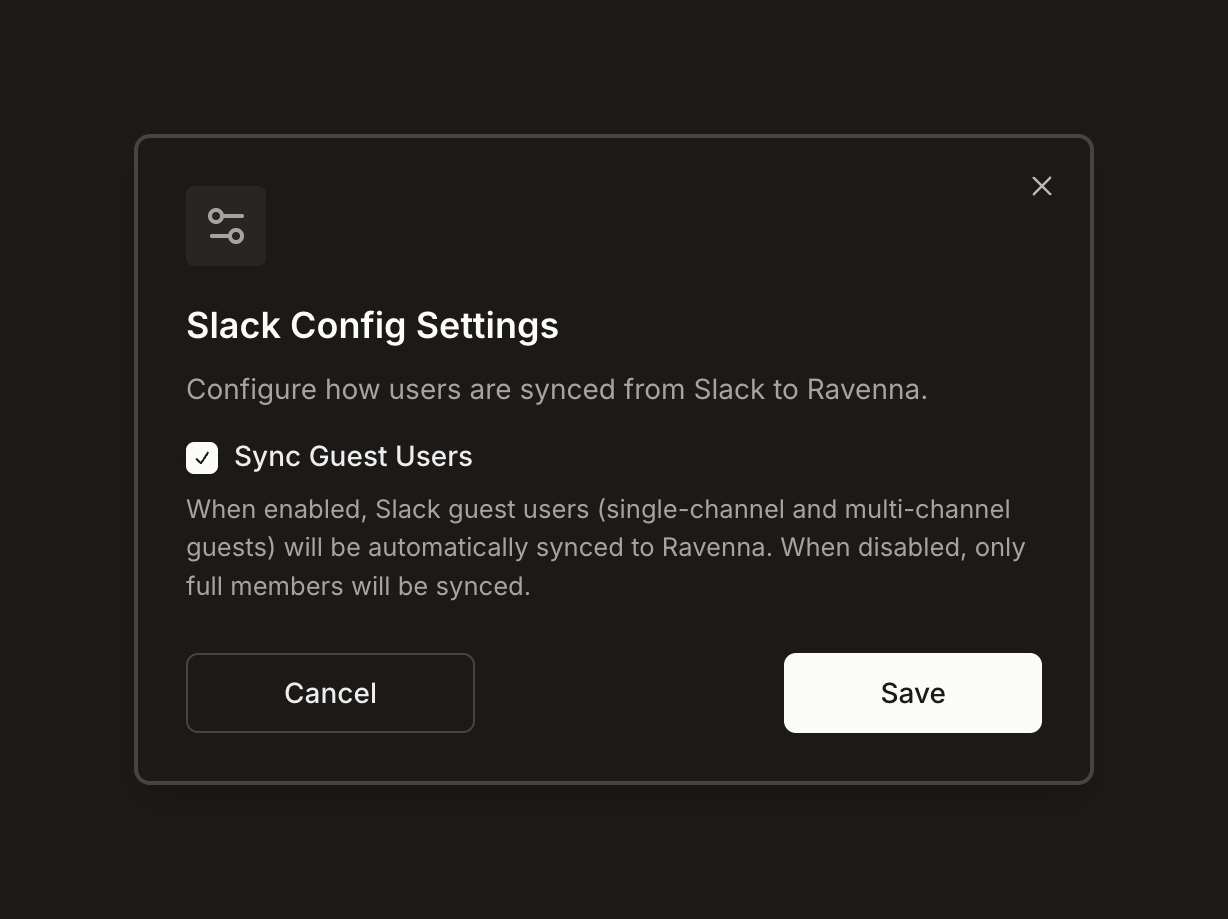Save the Slack config settings
This screenshot has height=919, width=1228.
[x=912, y=693]
